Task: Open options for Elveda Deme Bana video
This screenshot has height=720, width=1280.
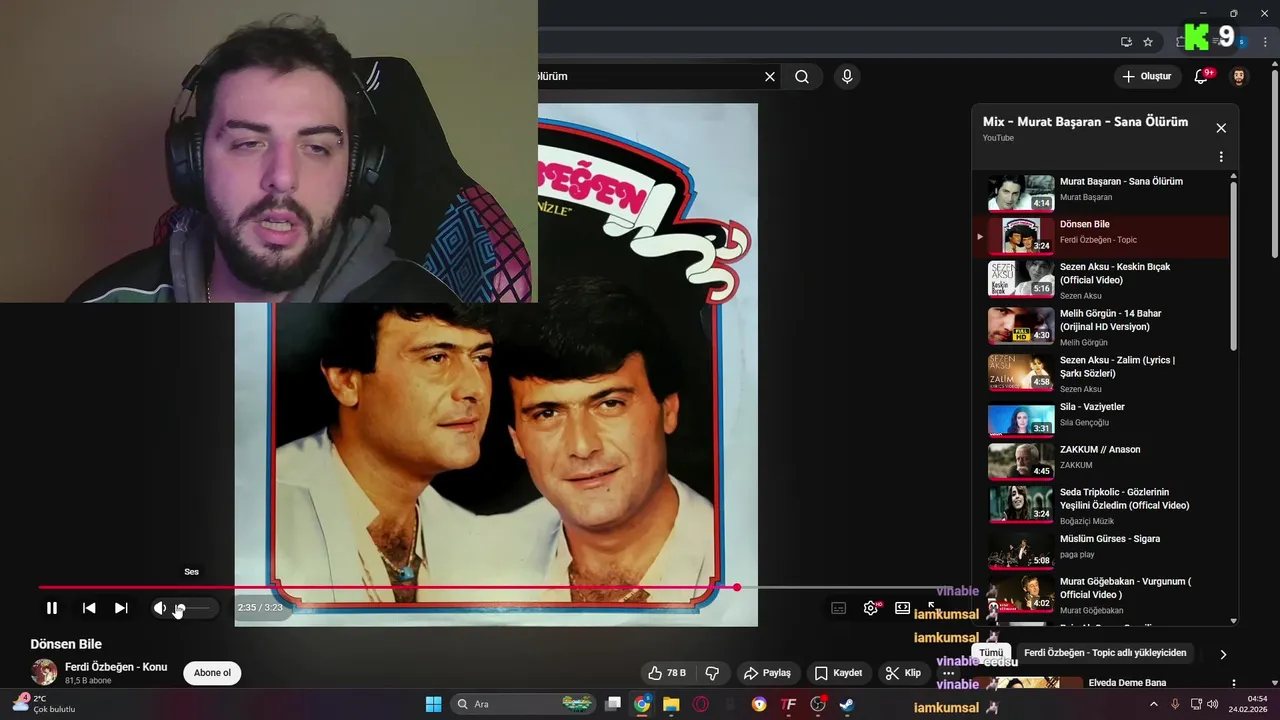Action: [x=1233, y=683]
